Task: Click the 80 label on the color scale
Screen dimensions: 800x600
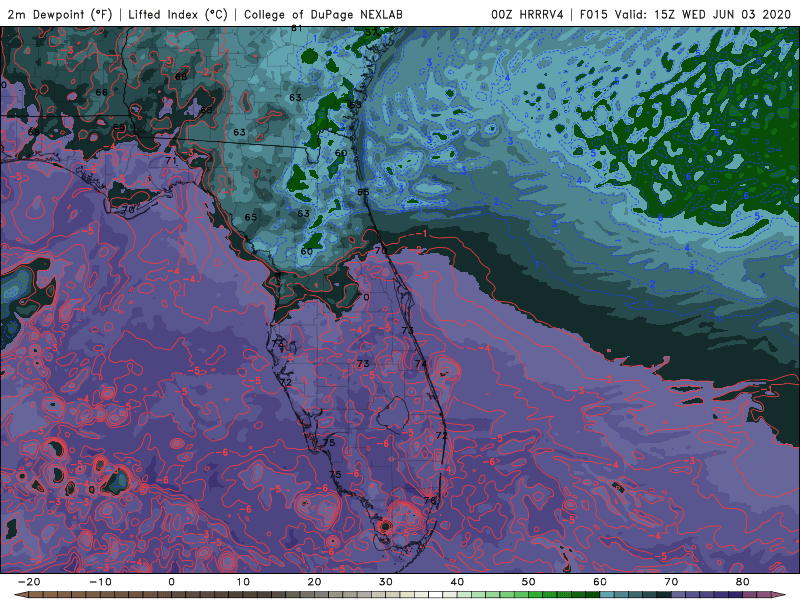Action: (x=743, y=582)
